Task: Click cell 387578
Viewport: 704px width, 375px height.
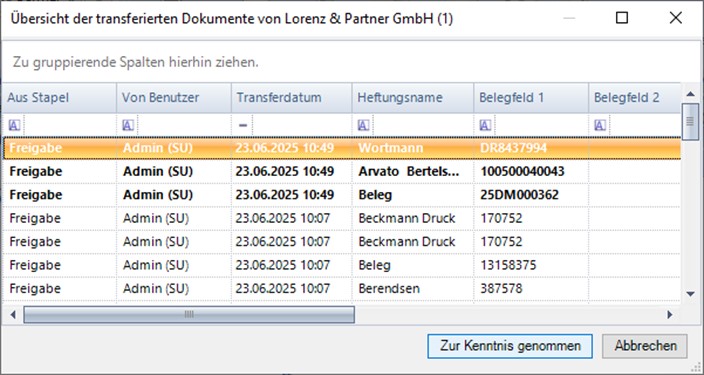Action: click(x=531, y=288)
